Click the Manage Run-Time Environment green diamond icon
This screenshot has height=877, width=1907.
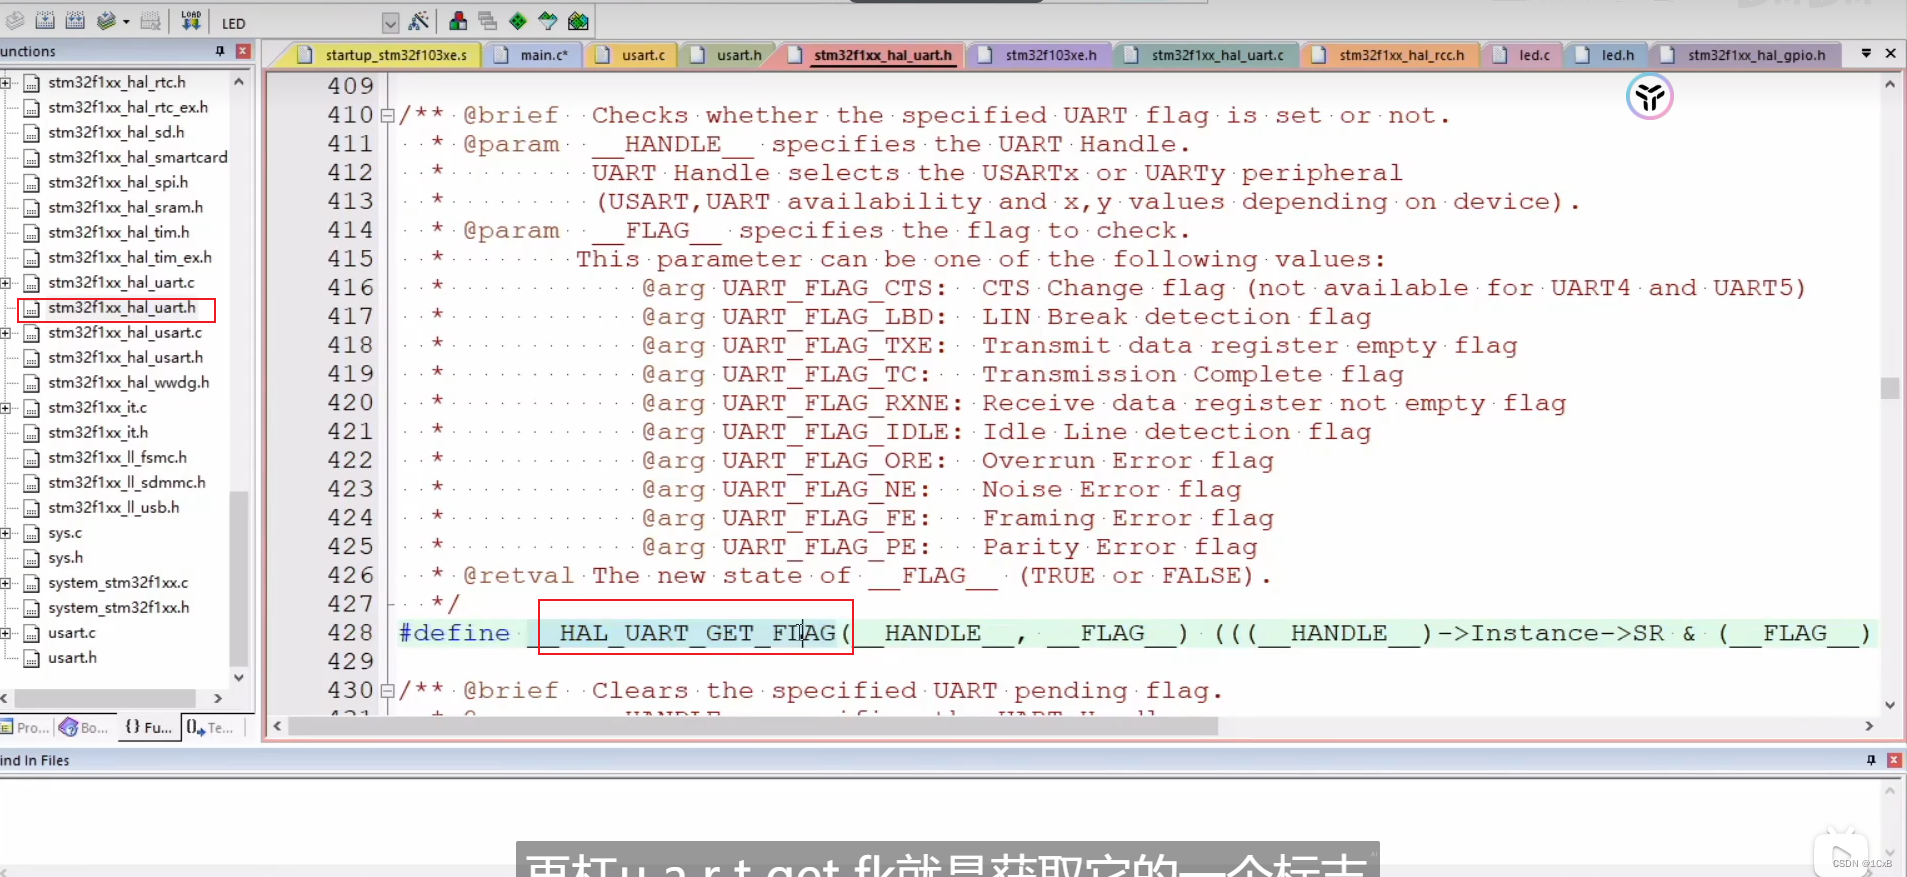(x=518, y=21)
